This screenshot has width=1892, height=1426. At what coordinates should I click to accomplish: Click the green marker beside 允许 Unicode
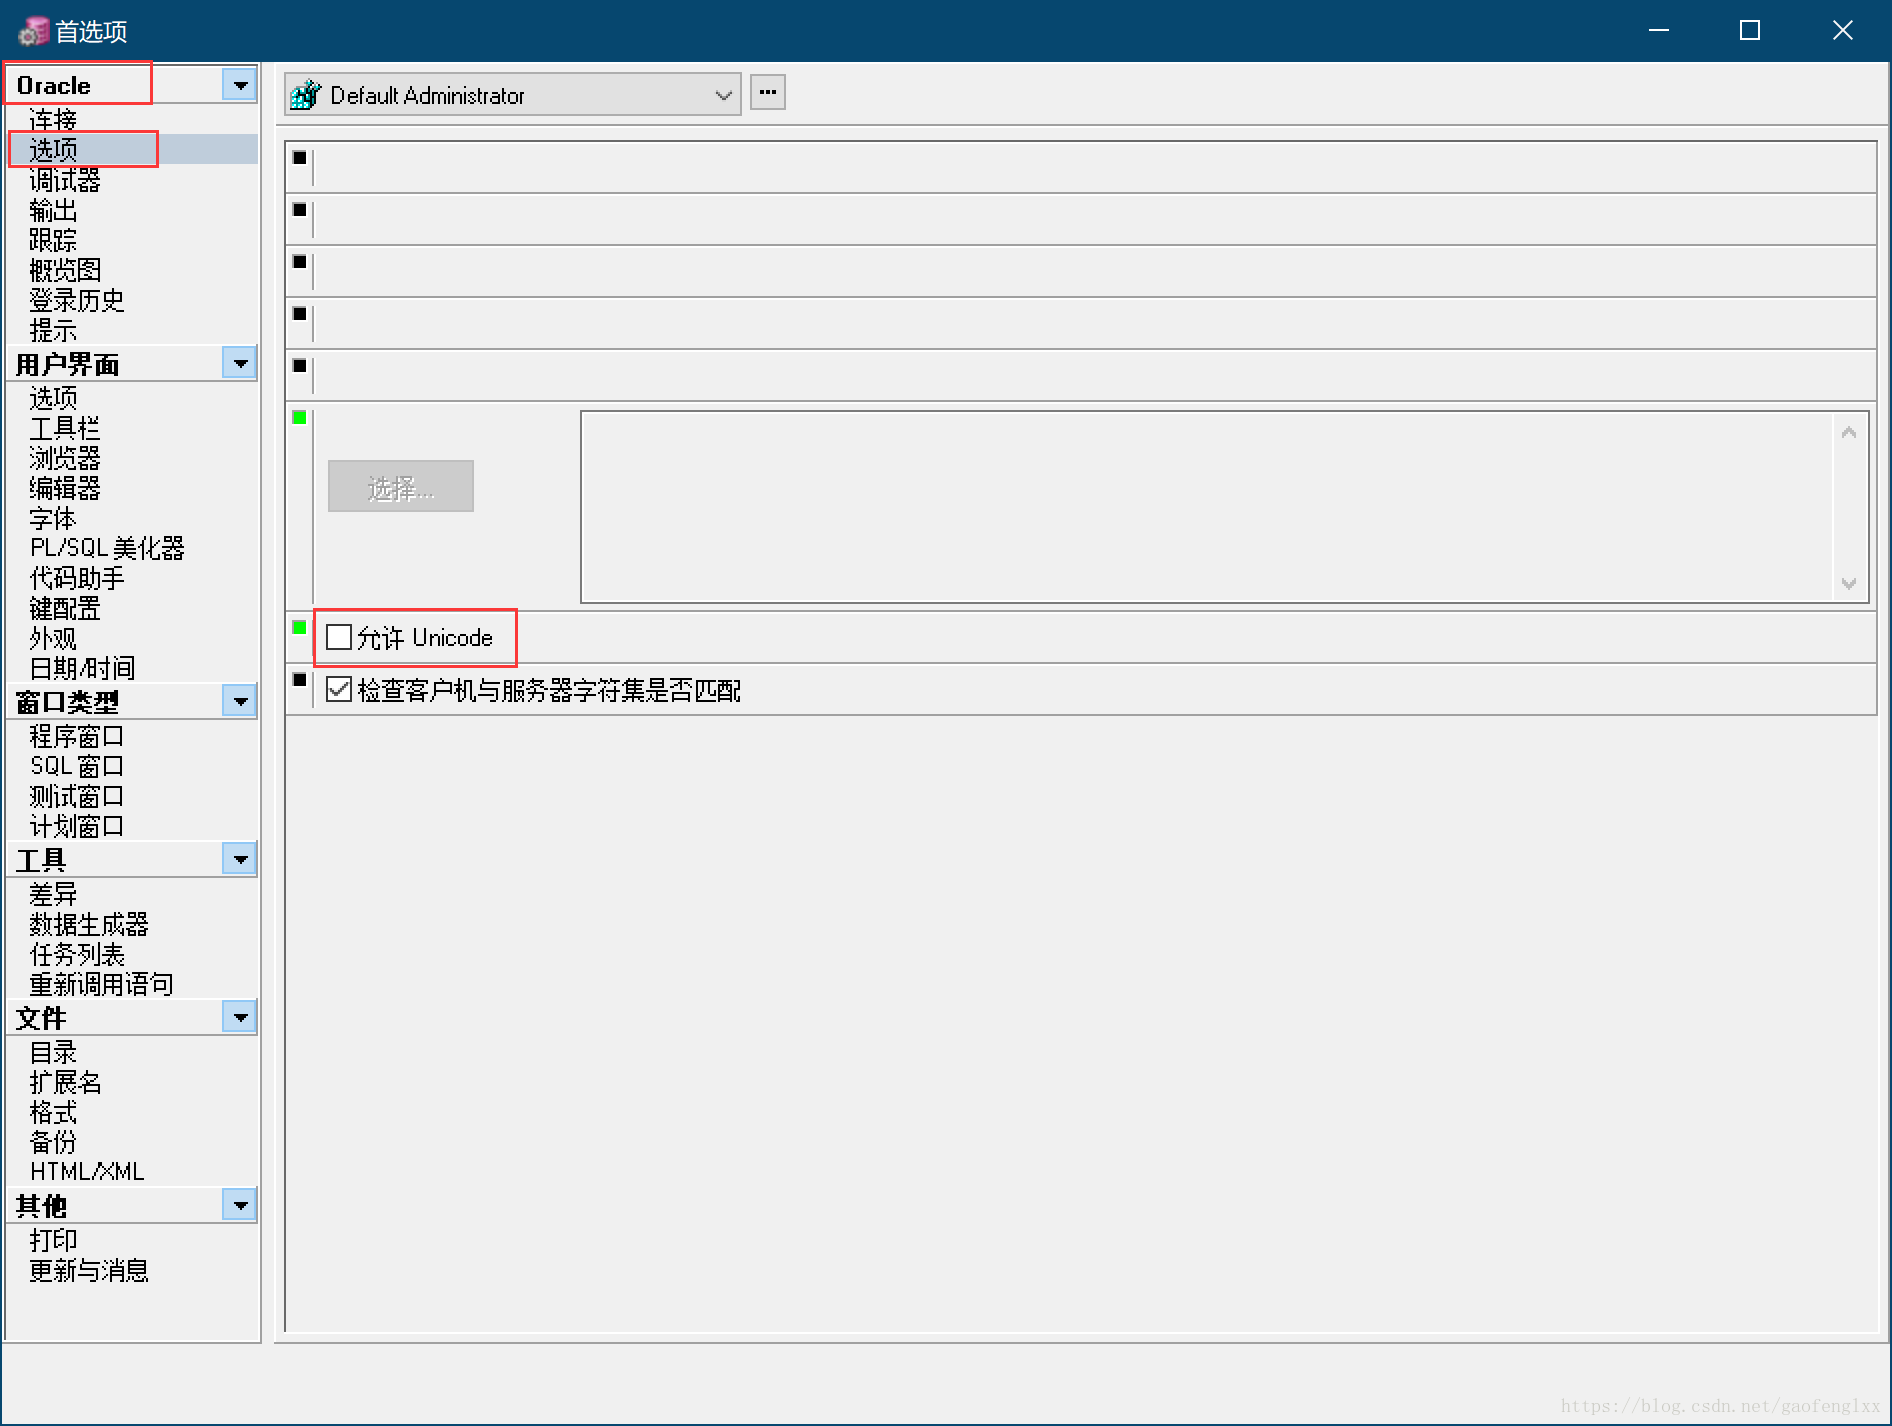point(299,627)
